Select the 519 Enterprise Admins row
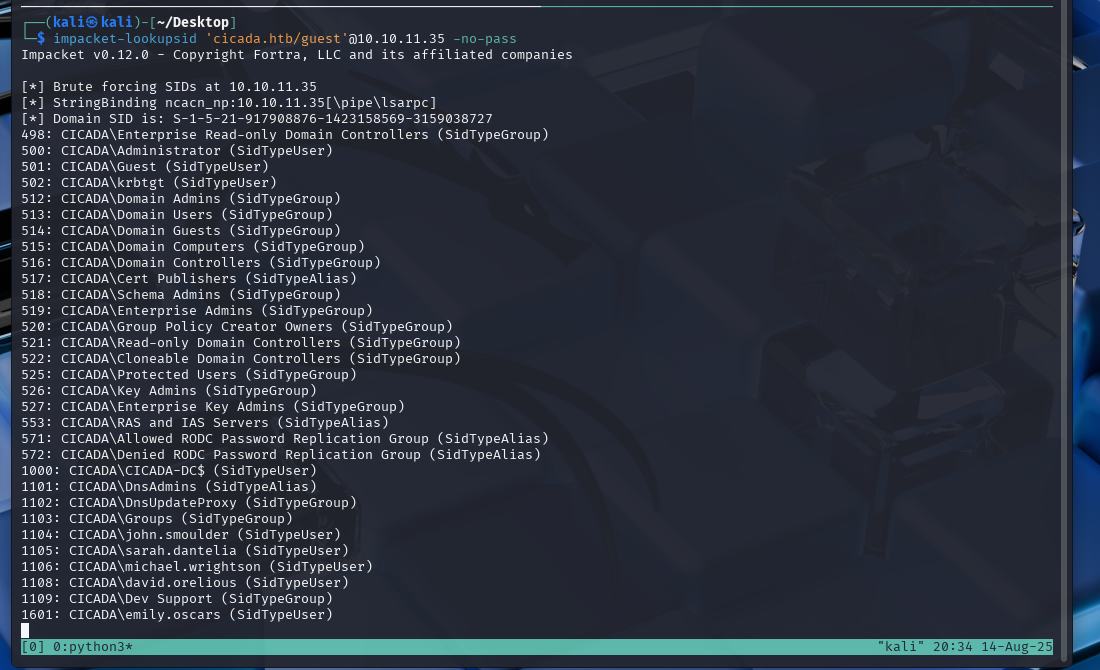Viewport: 1100px width, 670px height. [x=197, y=311]
